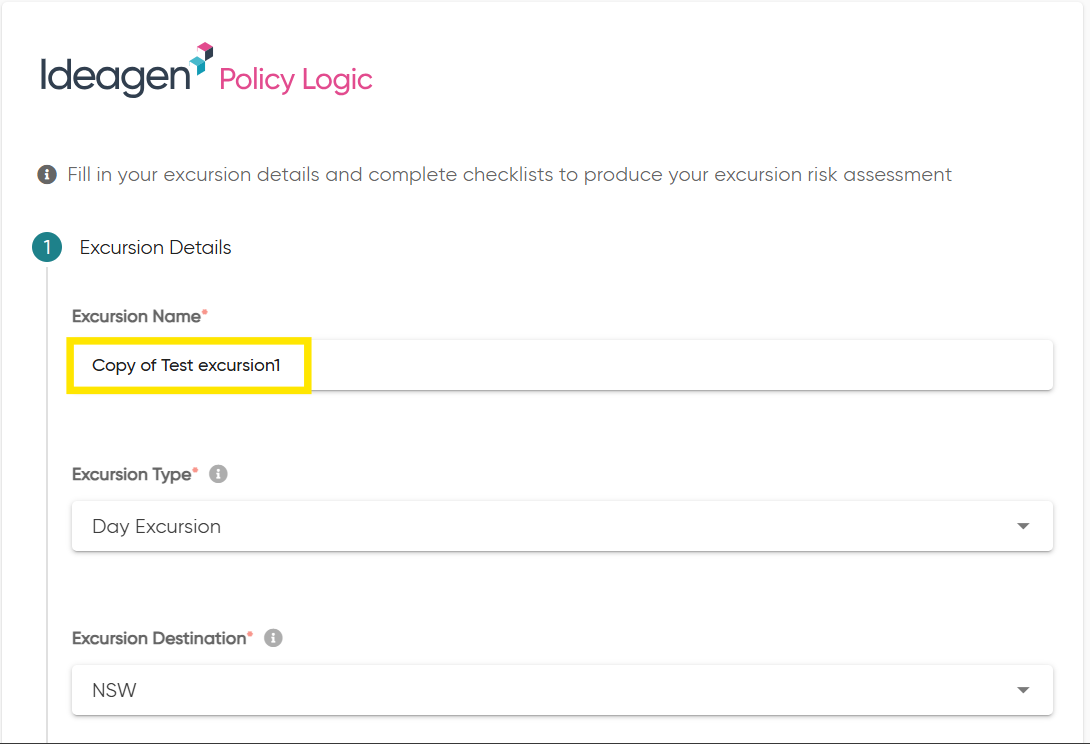Click the Ideagen wordmark logo
This screenshot has width=1090, height=744.
point(115,76)
